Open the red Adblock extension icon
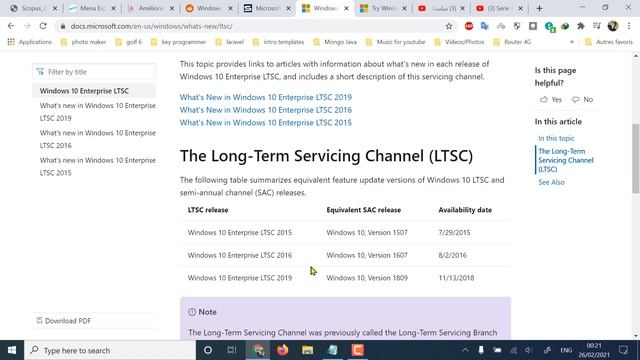640x360 pixels. click(x=469, y=26)
